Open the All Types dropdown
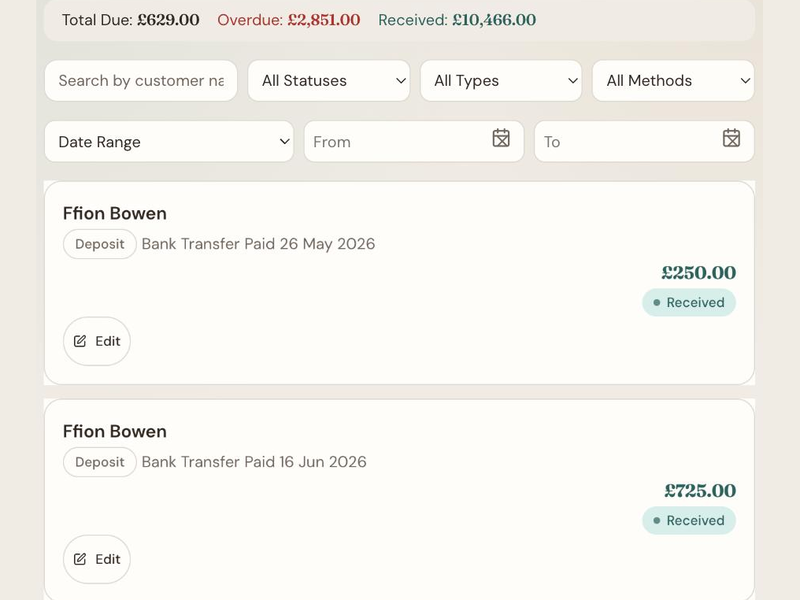Image resolution: width=800 pixels, height=600 pixels. 501,81
